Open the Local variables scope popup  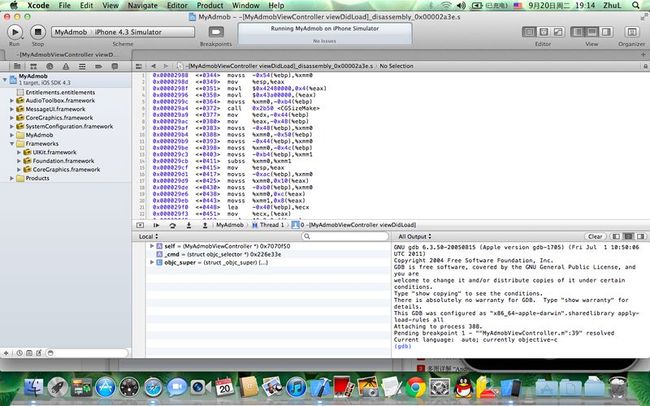tap(148, 236)
